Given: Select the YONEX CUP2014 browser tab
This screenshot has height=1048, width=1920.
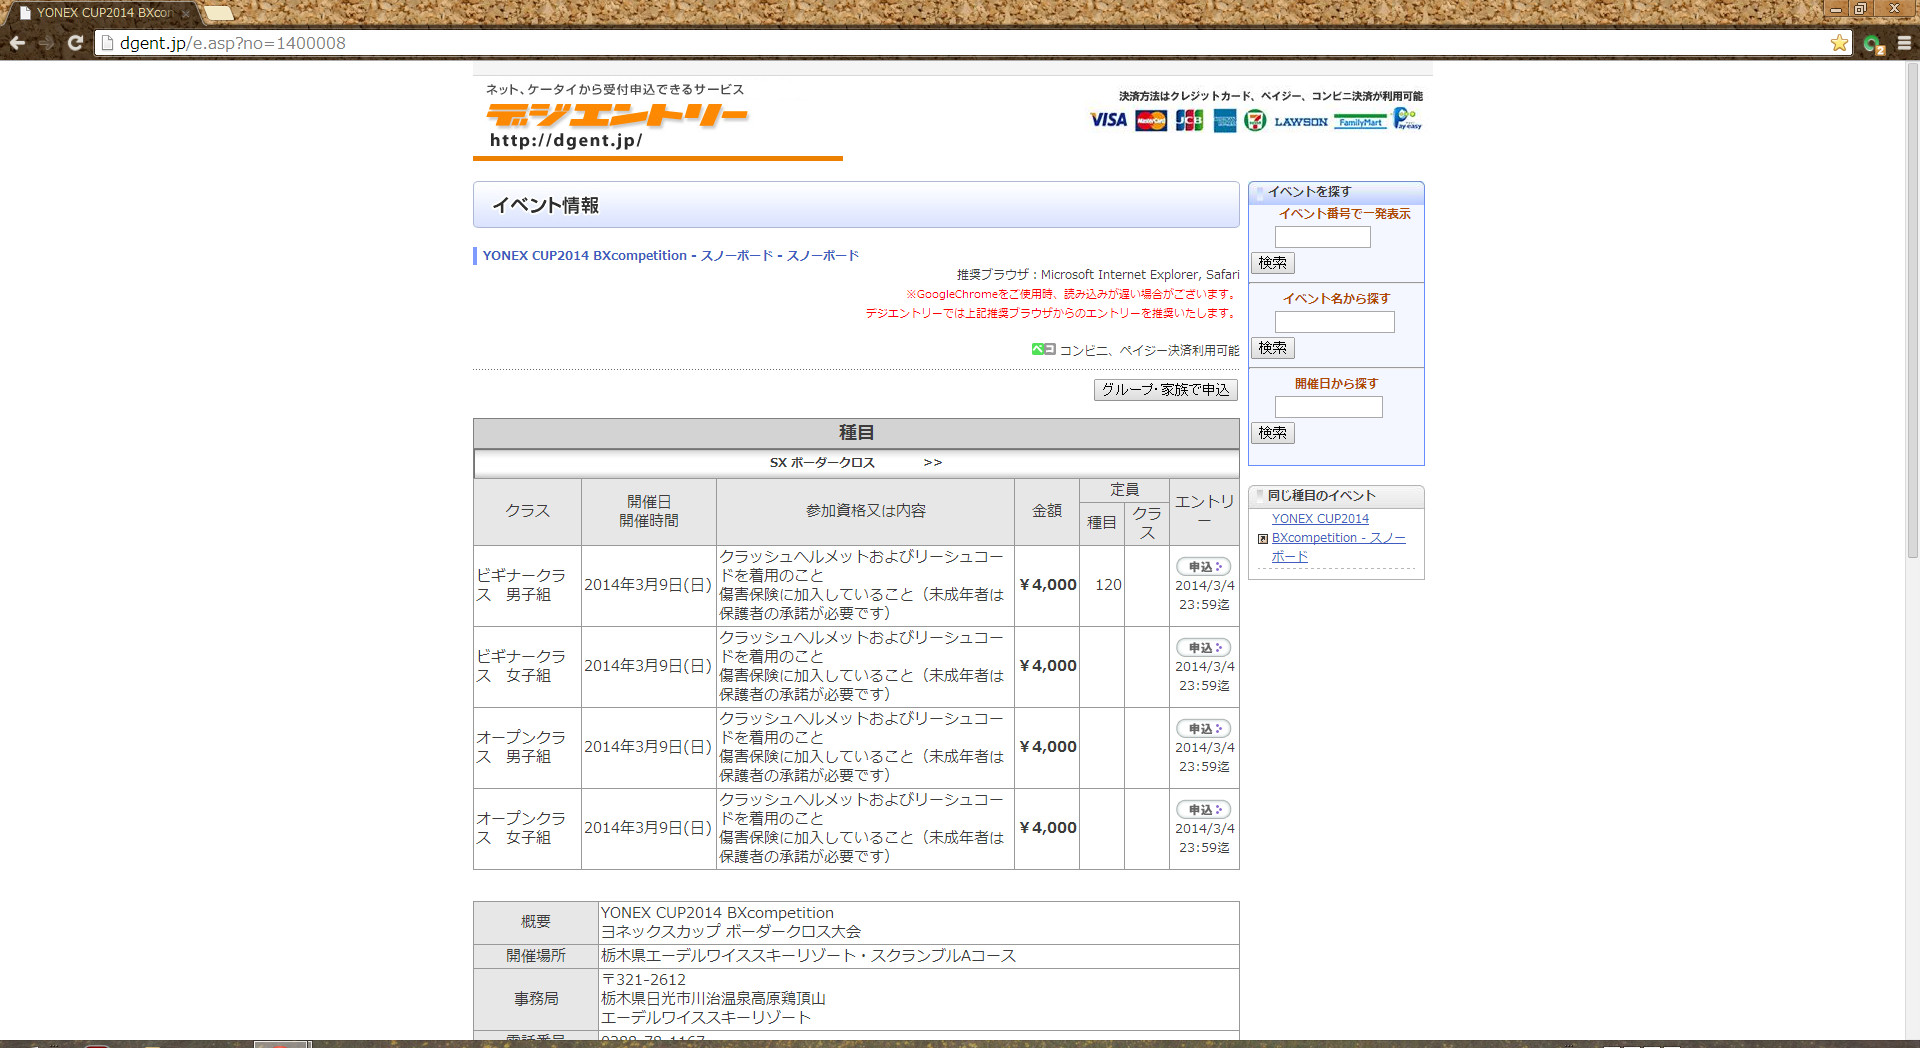Looking at the screenshot, I should point(102,13).
